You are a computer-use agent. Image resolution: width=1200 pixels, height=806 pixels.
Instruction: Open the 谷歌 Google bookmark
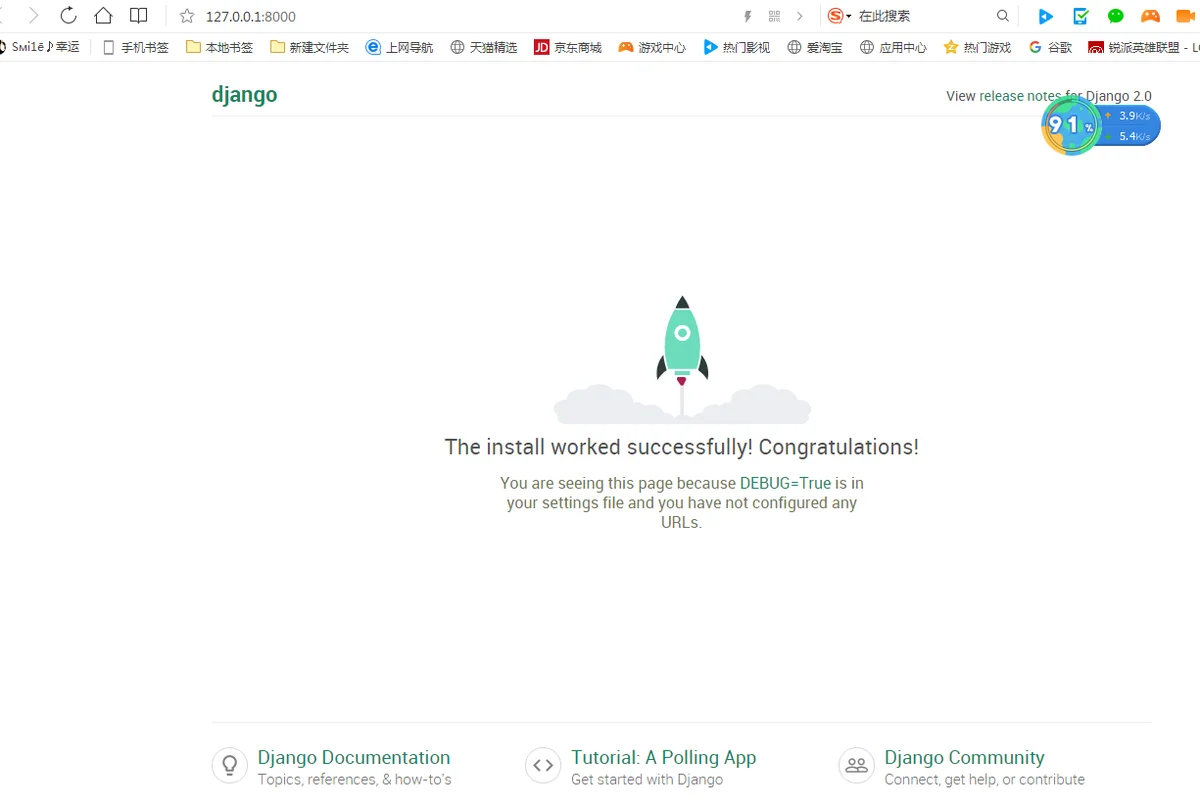coord(1050,47)
